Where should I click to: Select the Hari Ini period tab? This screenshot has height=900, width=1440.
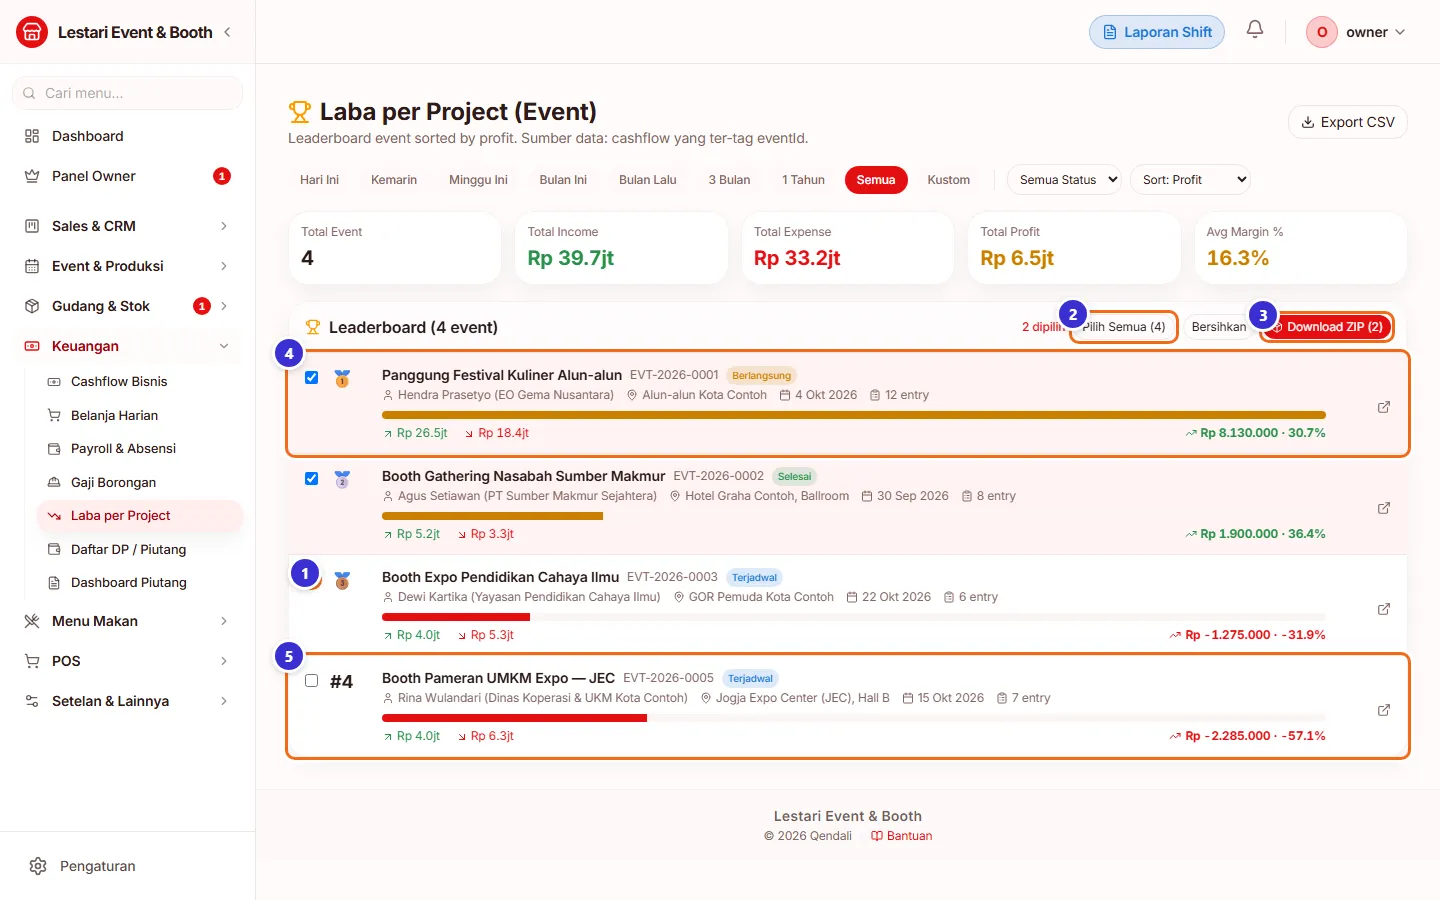[319, 180]
